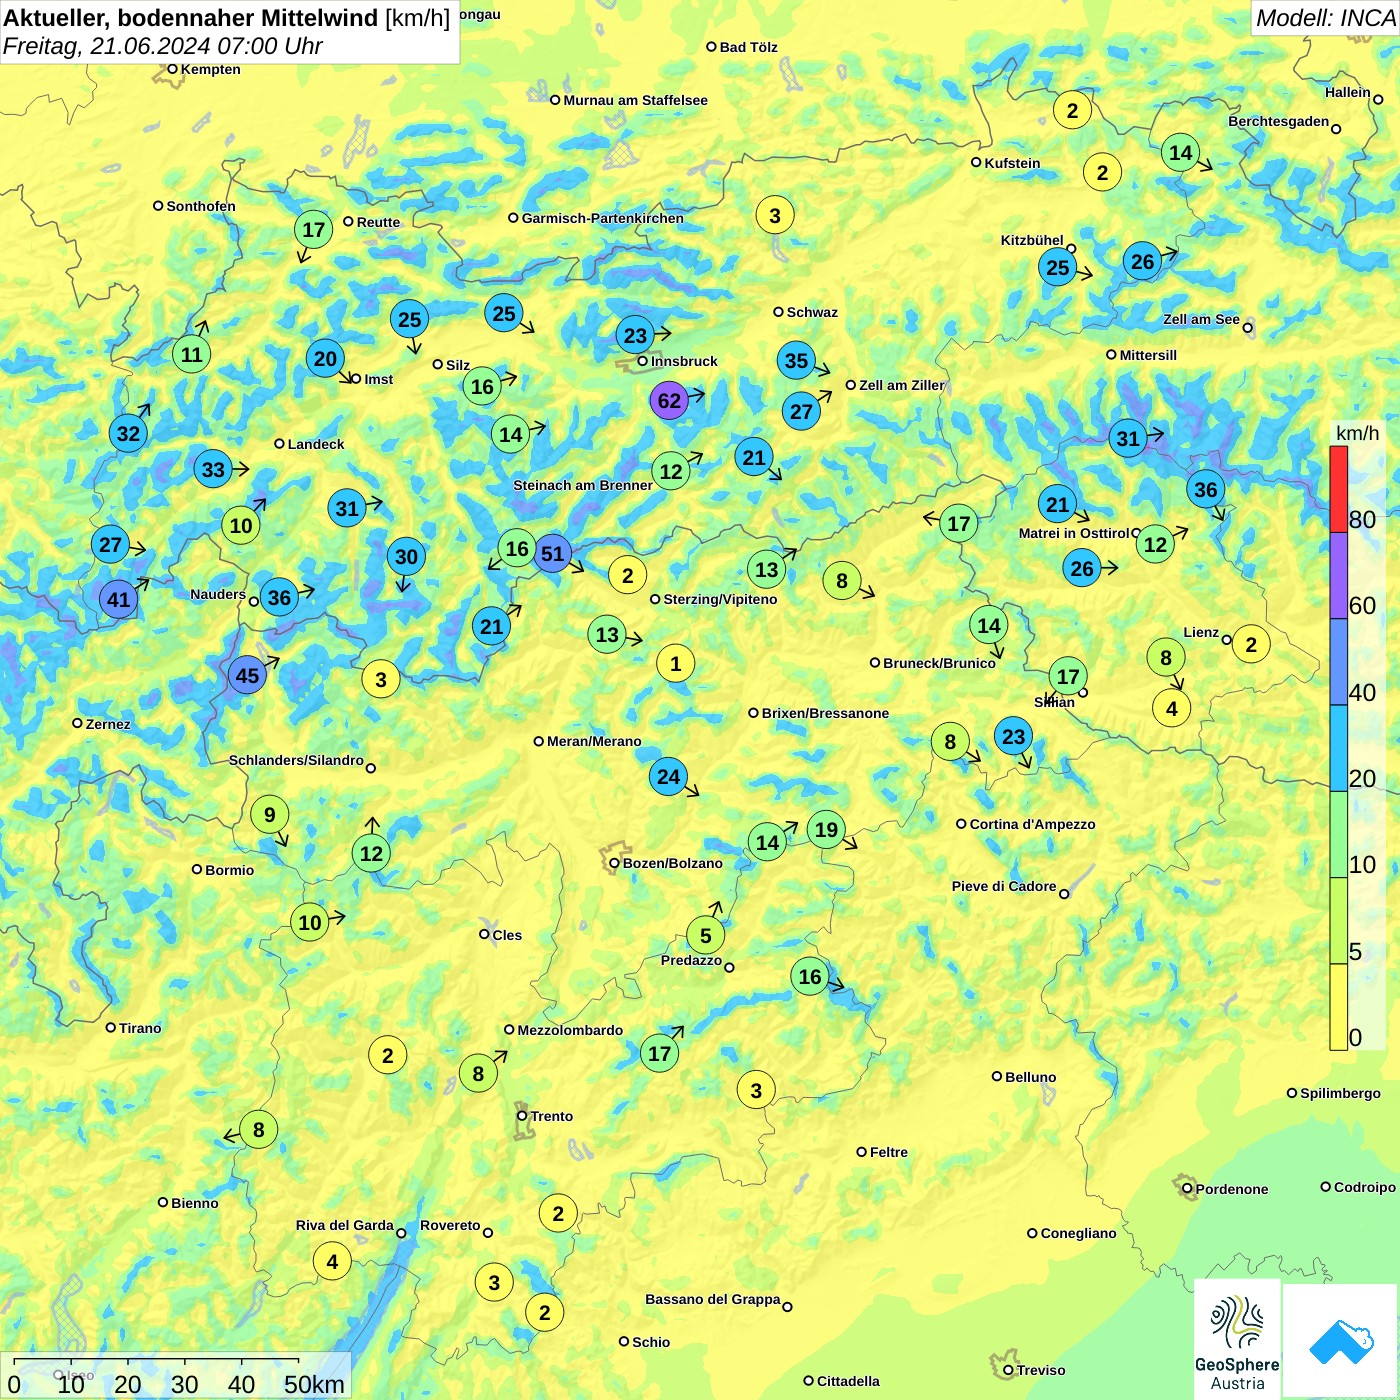1400x1400 pixels.
Task: Click the km/h legend unit label
Action: click(1357, 433)
